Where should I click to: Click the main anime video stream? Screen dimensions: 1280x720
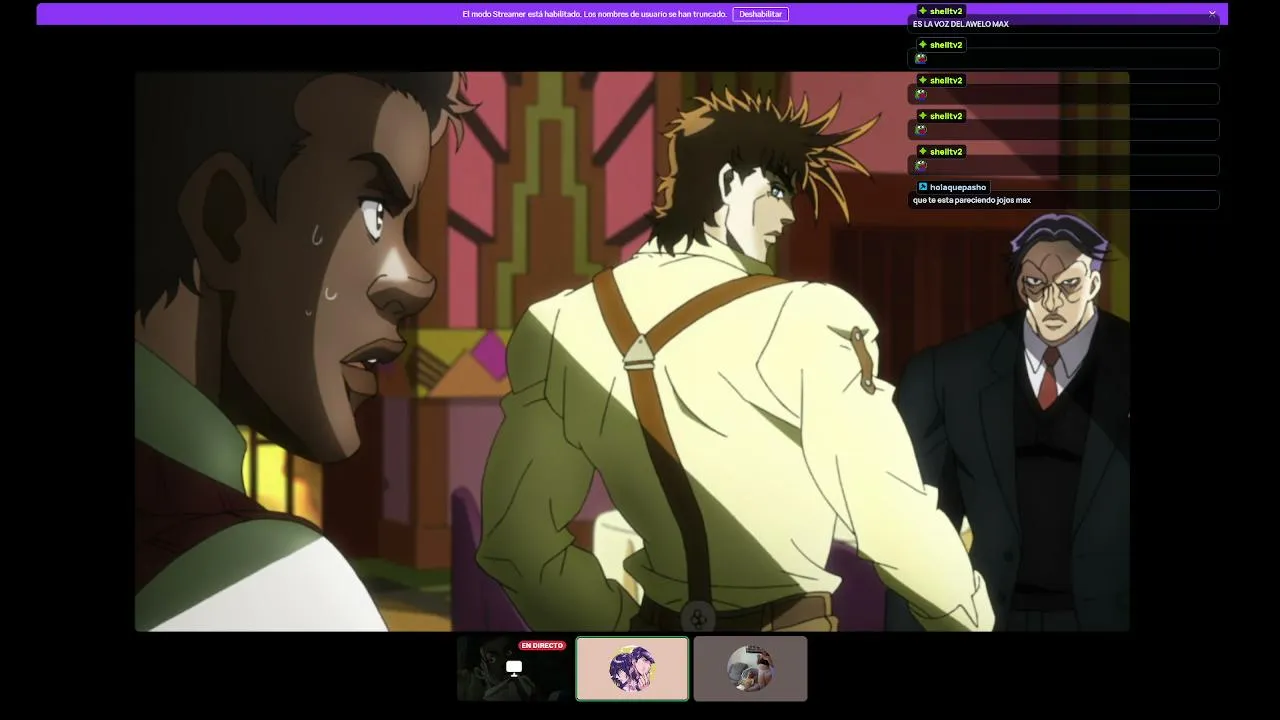[x=632, y=351]
